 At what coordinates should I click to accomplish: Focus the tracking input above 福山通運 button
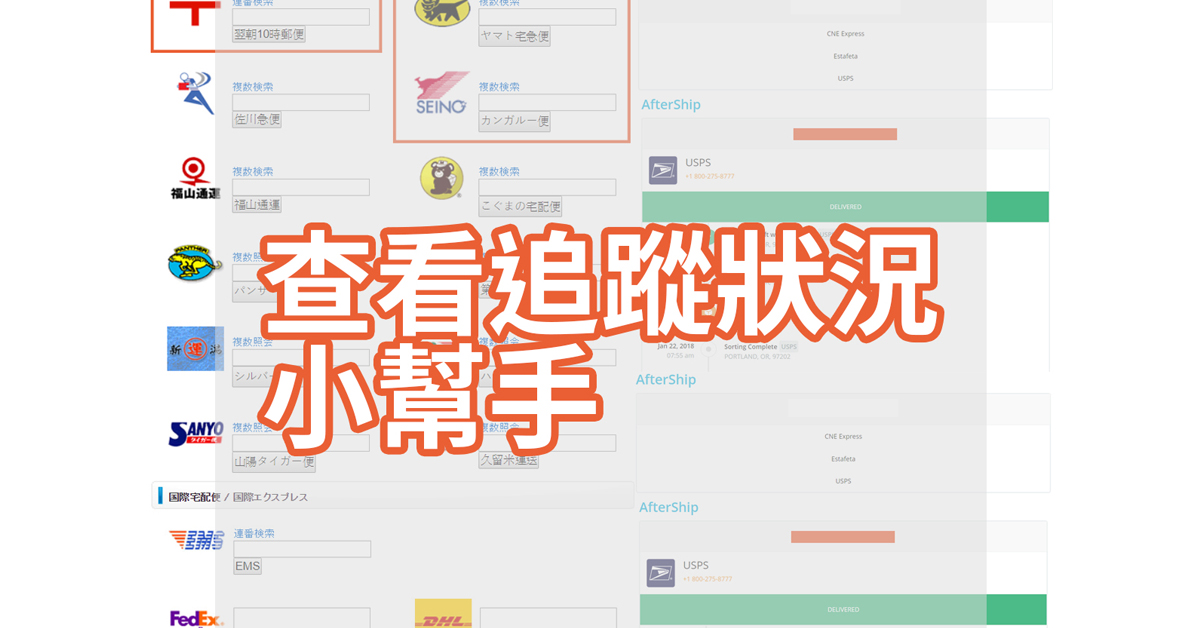coord(301,187)
